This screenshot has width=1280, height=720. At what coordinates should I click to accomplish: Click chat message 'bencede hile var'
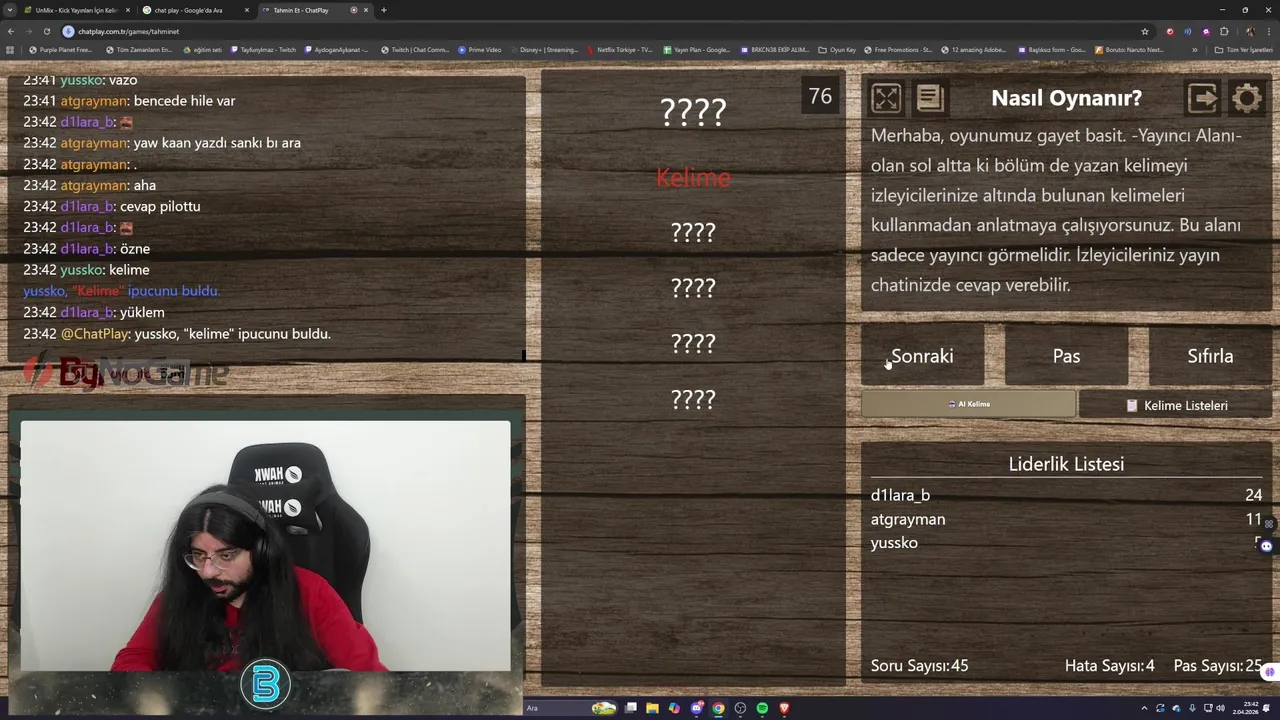click(x=184, y=101)
